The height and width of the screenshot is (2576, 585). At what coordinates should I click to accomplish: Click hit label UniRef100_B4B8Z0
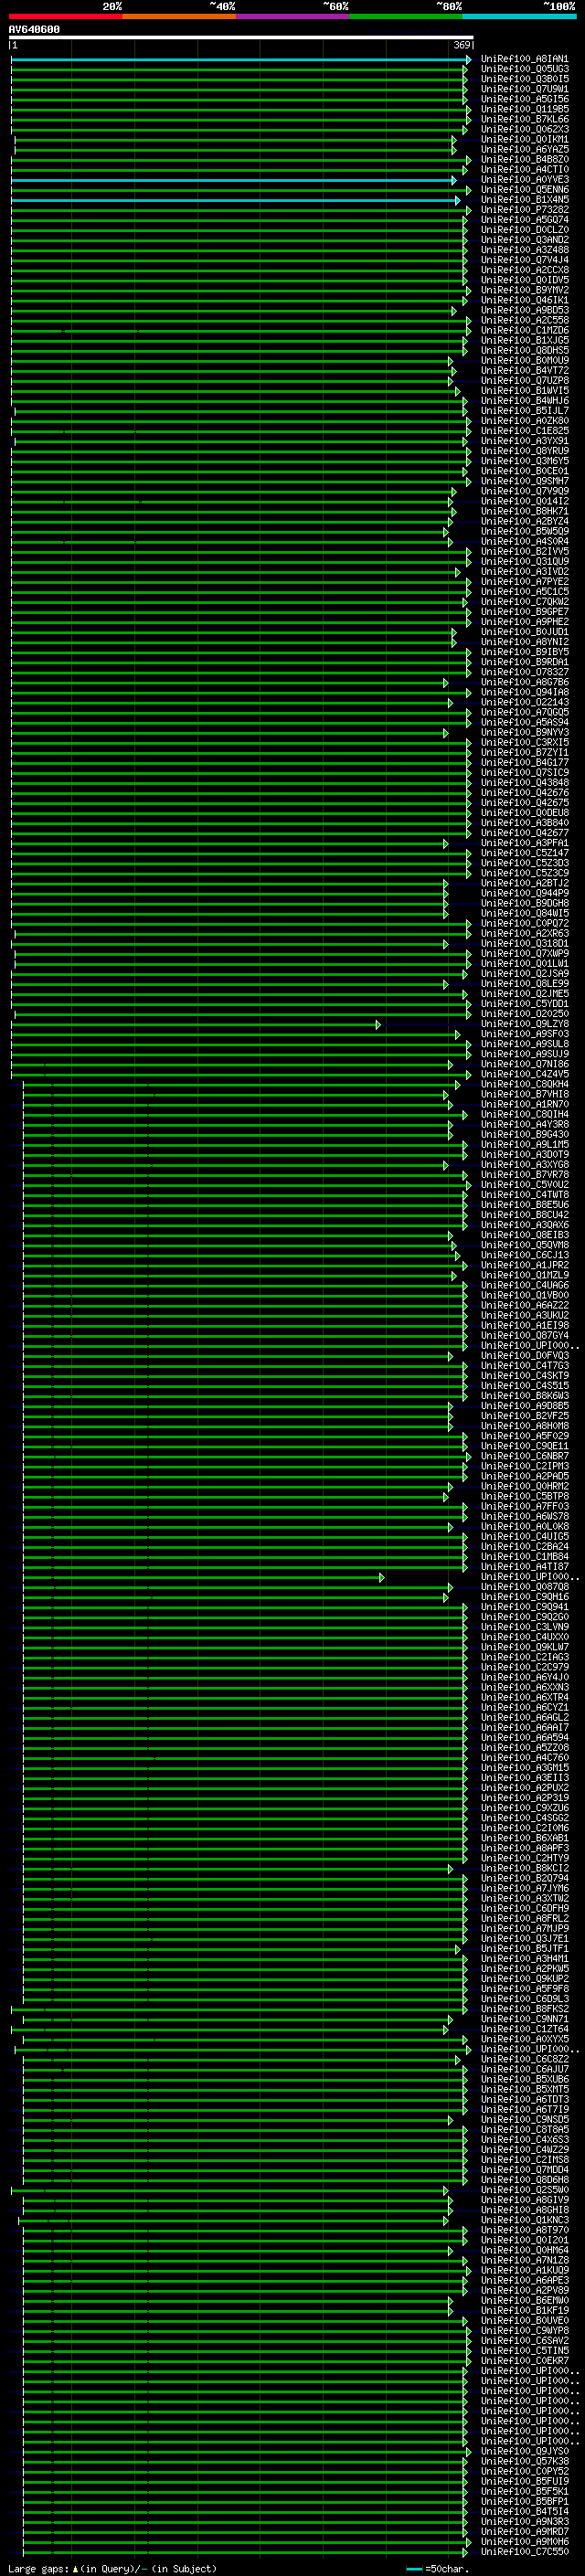pyautogui.click(x=524, y=159)
